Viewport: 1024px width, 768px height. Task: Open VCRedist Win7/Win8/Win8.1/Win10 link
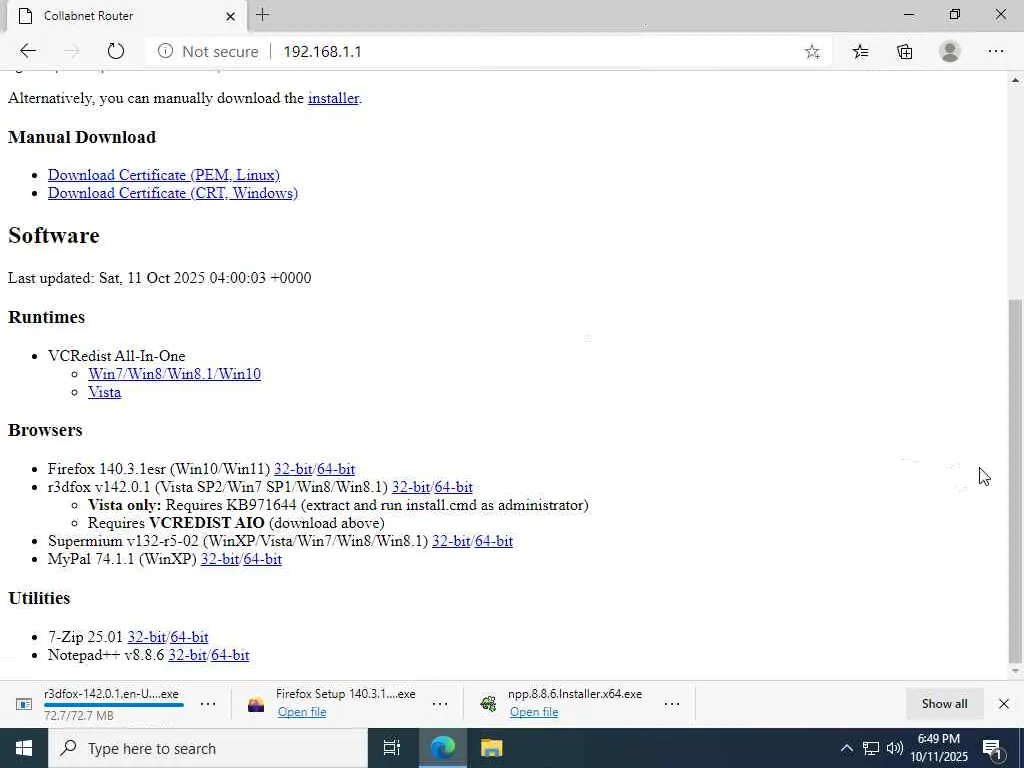(x=174, y=374)
